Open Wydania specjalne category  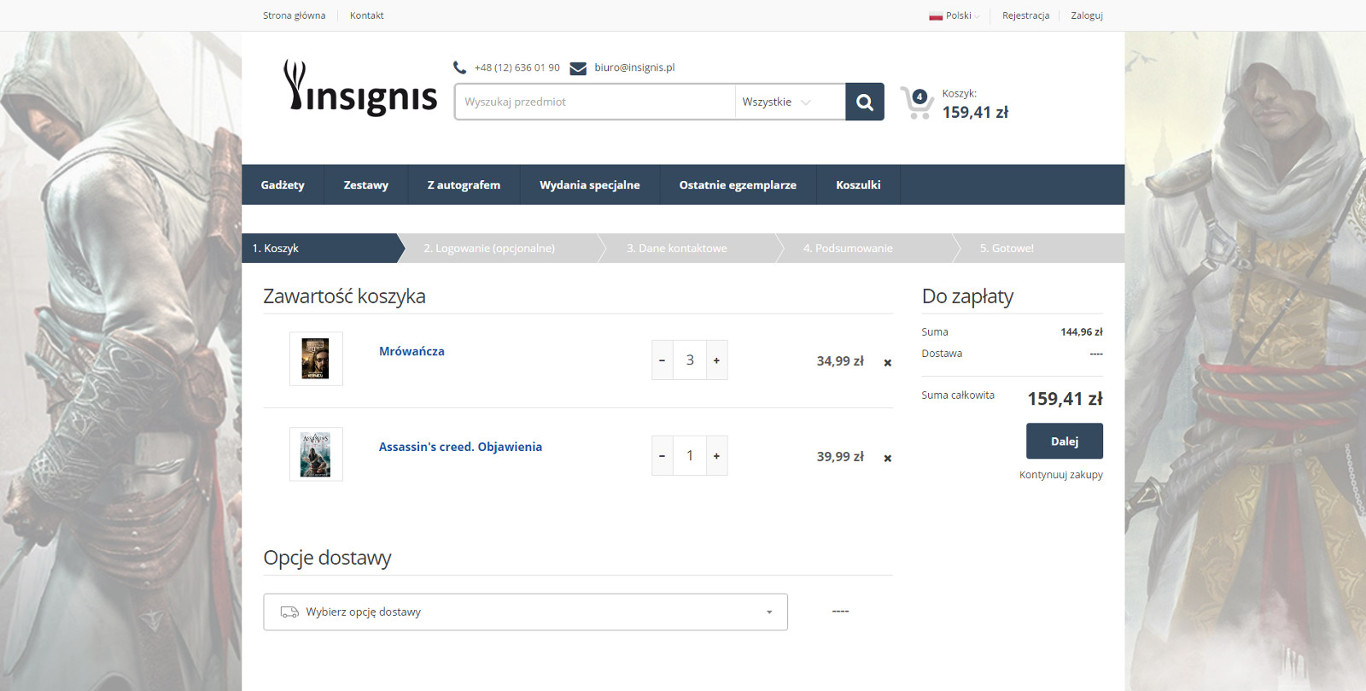tap(590, 185)
